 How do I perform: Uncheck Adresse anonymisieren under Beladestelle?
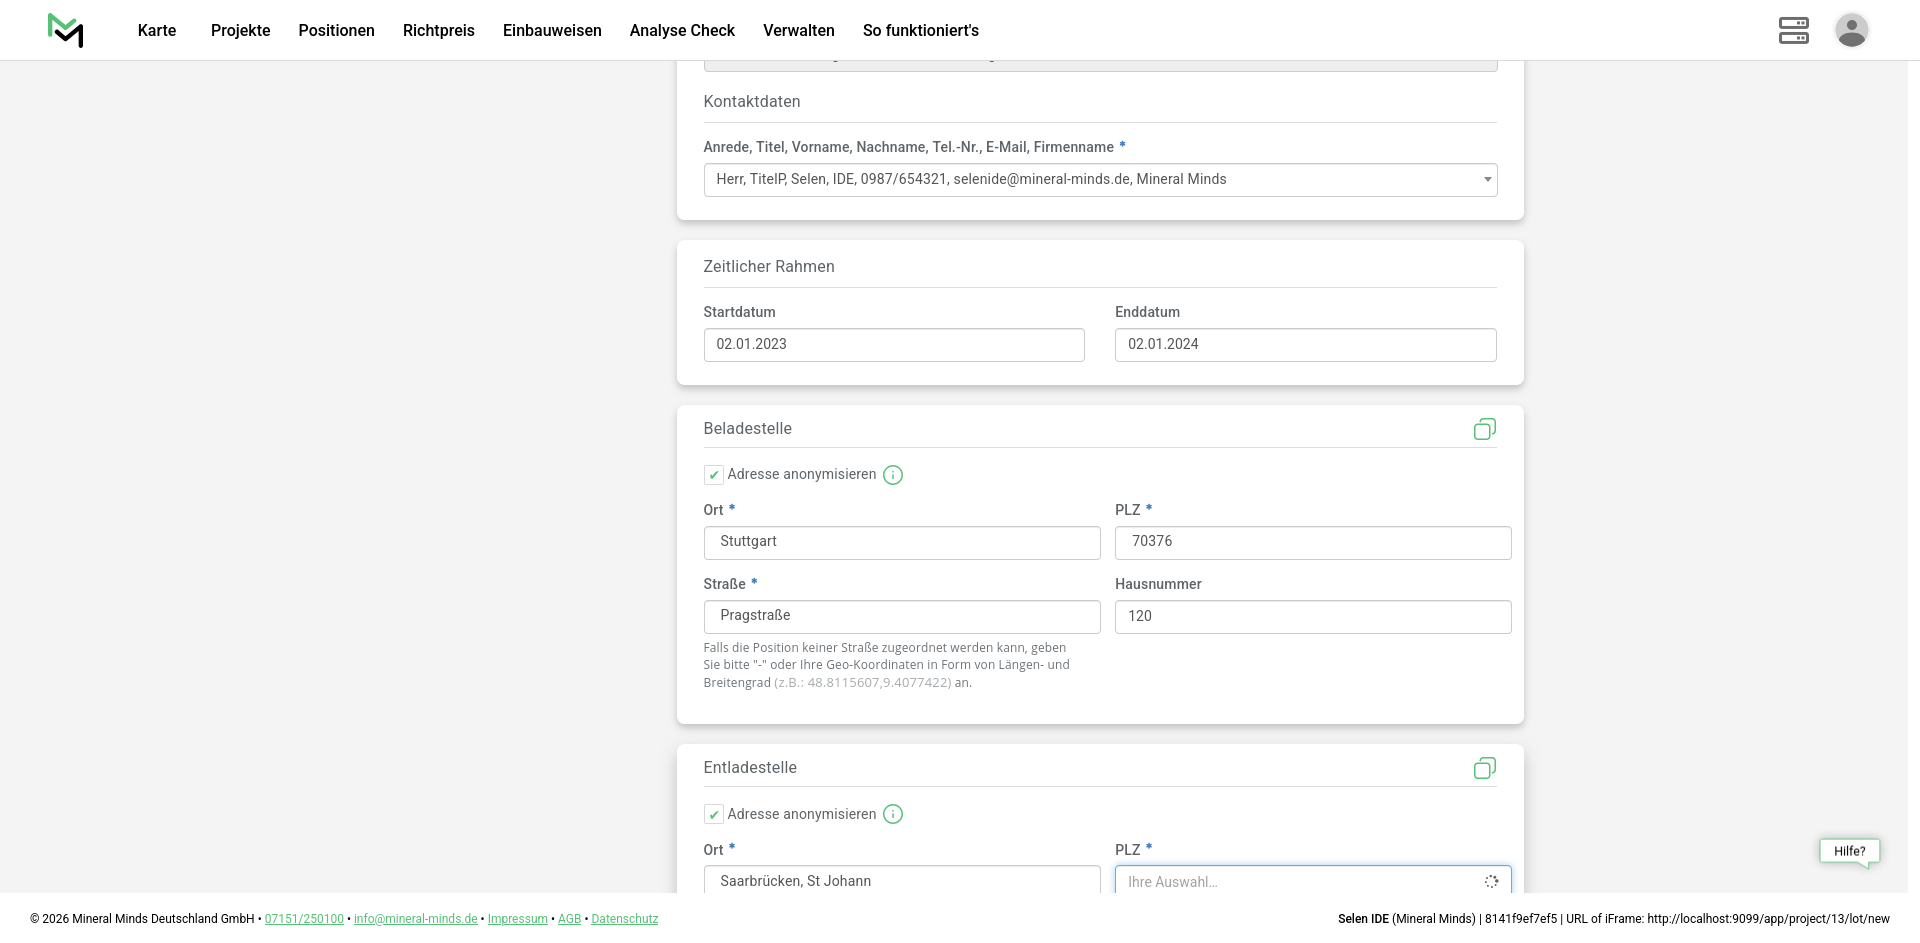click(714, 475)
